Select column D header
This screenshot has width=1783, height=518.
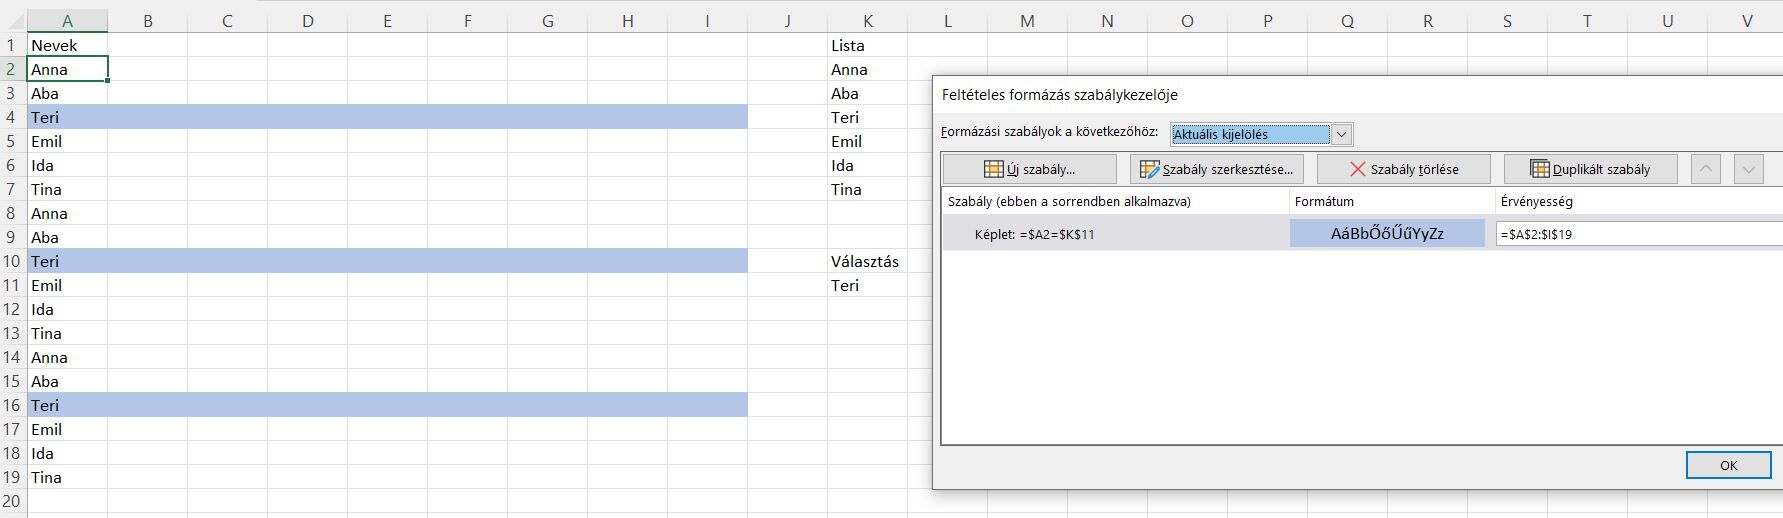(x=307, y=21)
